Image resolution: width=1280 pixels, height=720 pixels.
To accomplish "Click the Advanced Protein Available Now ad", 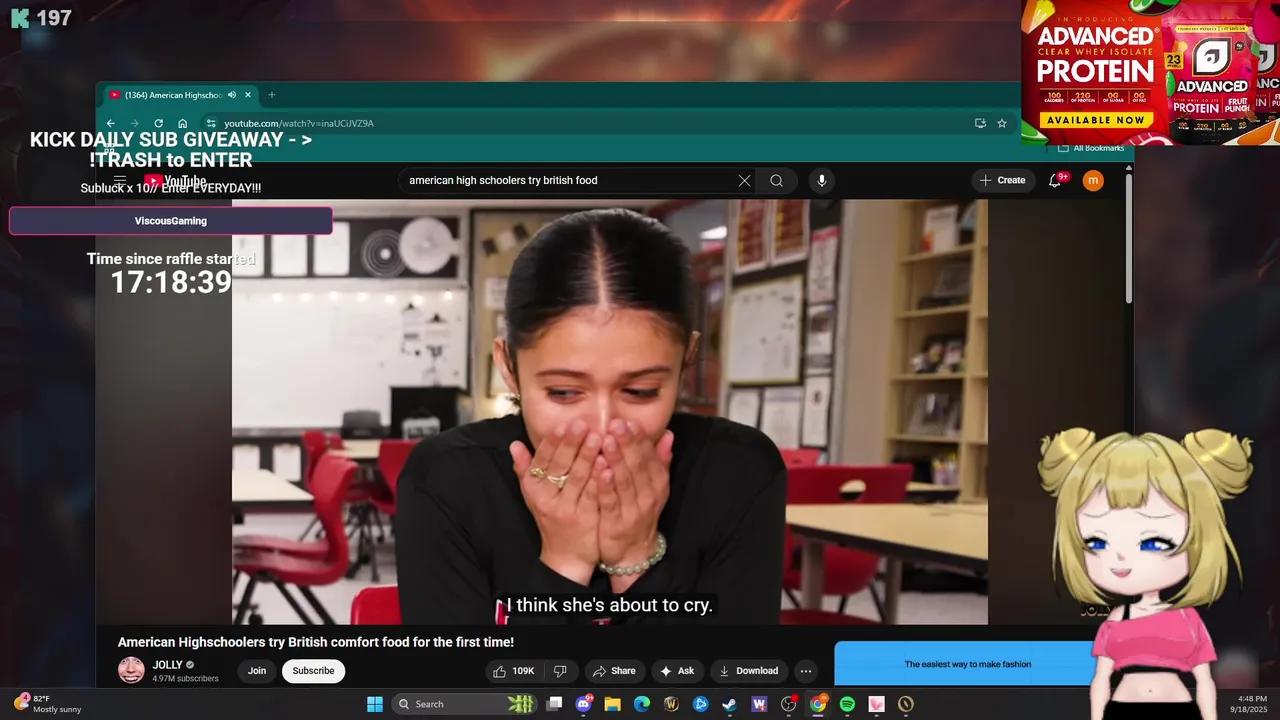I will click(1096, 120).
